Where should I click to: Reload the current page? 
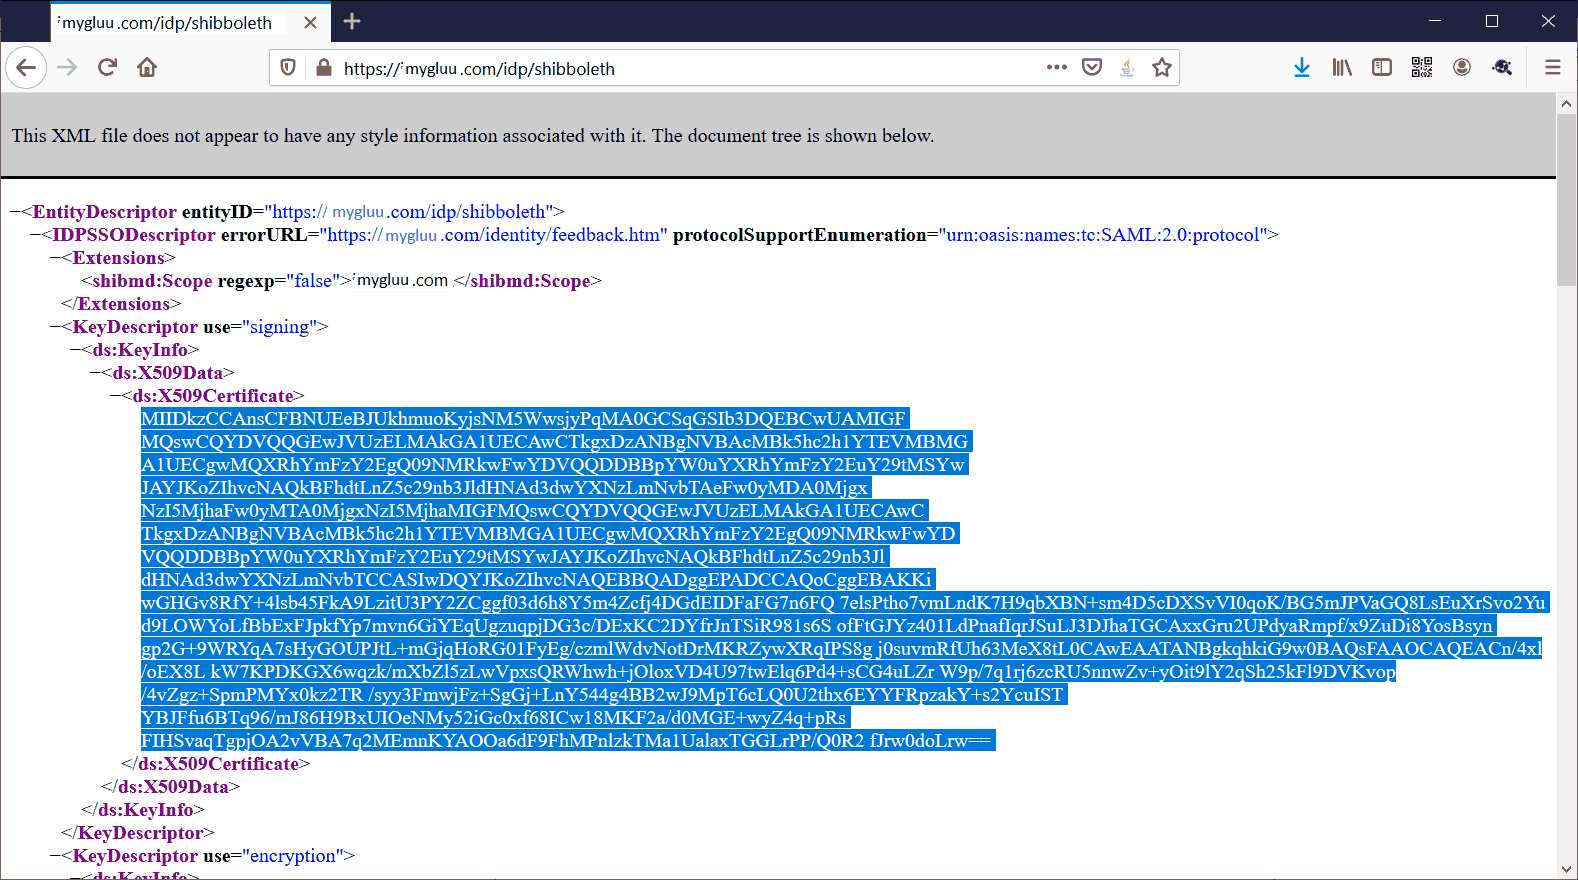(x=107, y=68)
